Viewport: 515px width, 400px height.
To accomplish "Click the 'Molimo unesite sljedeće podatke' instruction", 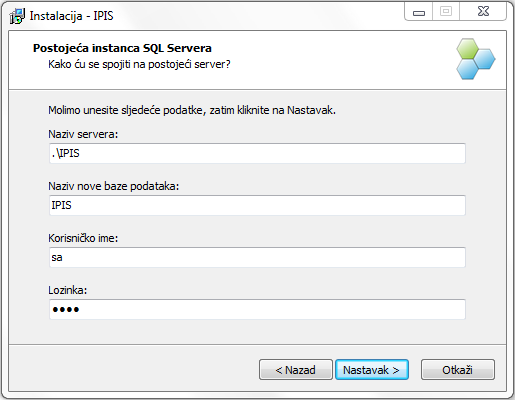I will (192, 110).
